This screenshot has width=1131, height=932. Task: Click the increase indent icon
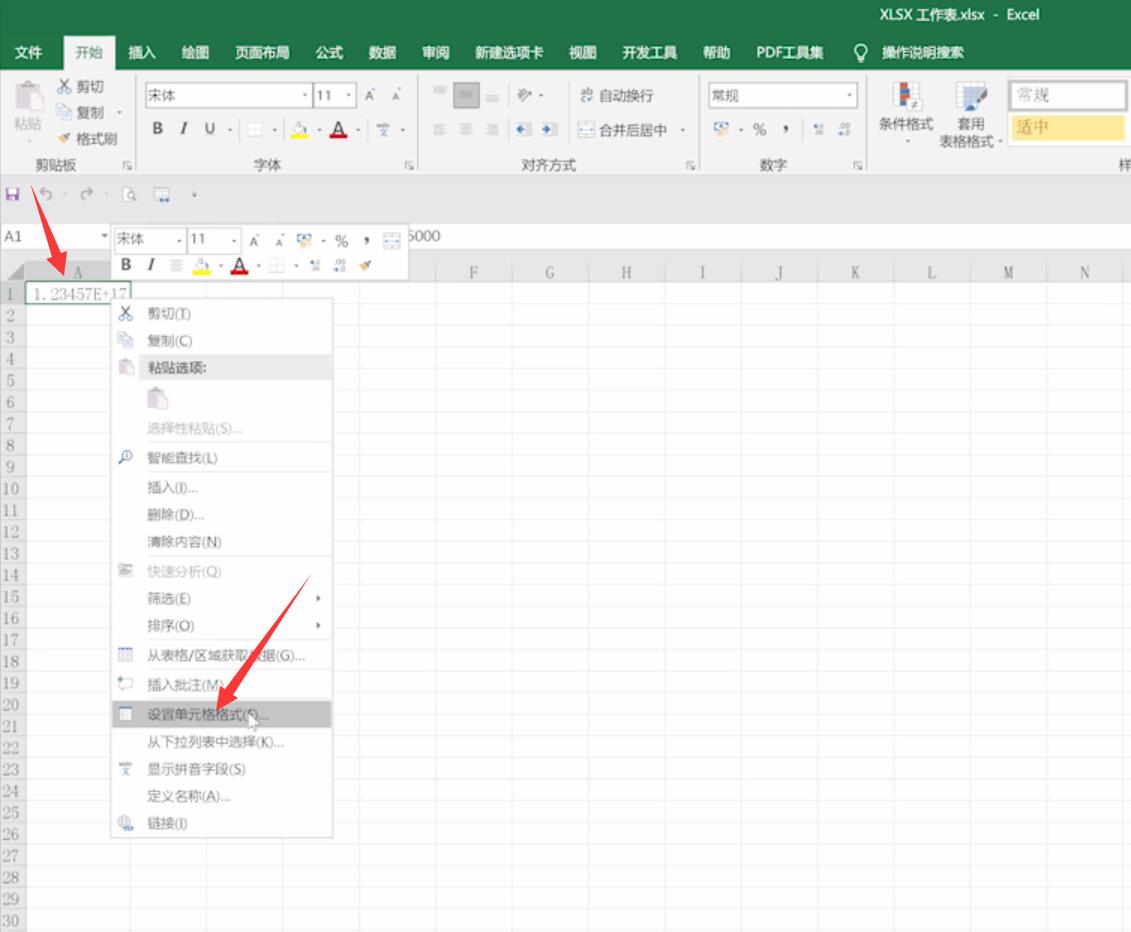tap(550, 129)
